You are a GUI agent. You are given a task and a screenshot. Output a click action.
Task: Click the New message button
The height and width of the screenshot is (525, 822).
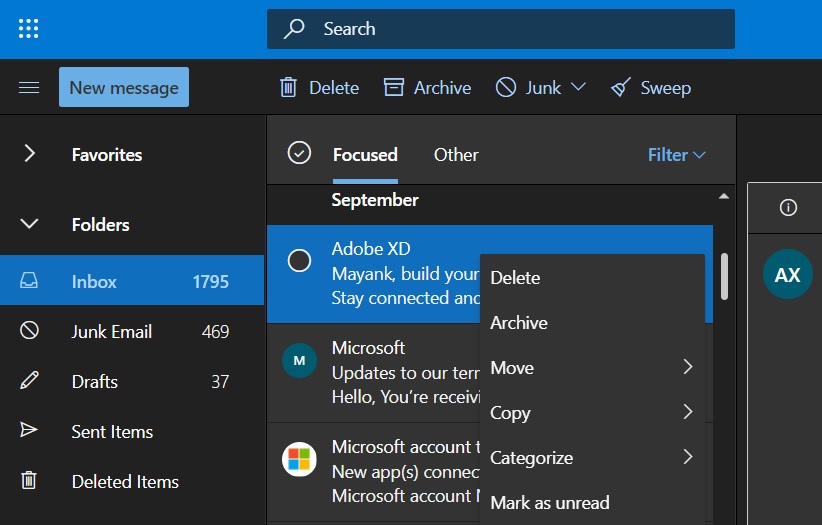click(124, 88)
